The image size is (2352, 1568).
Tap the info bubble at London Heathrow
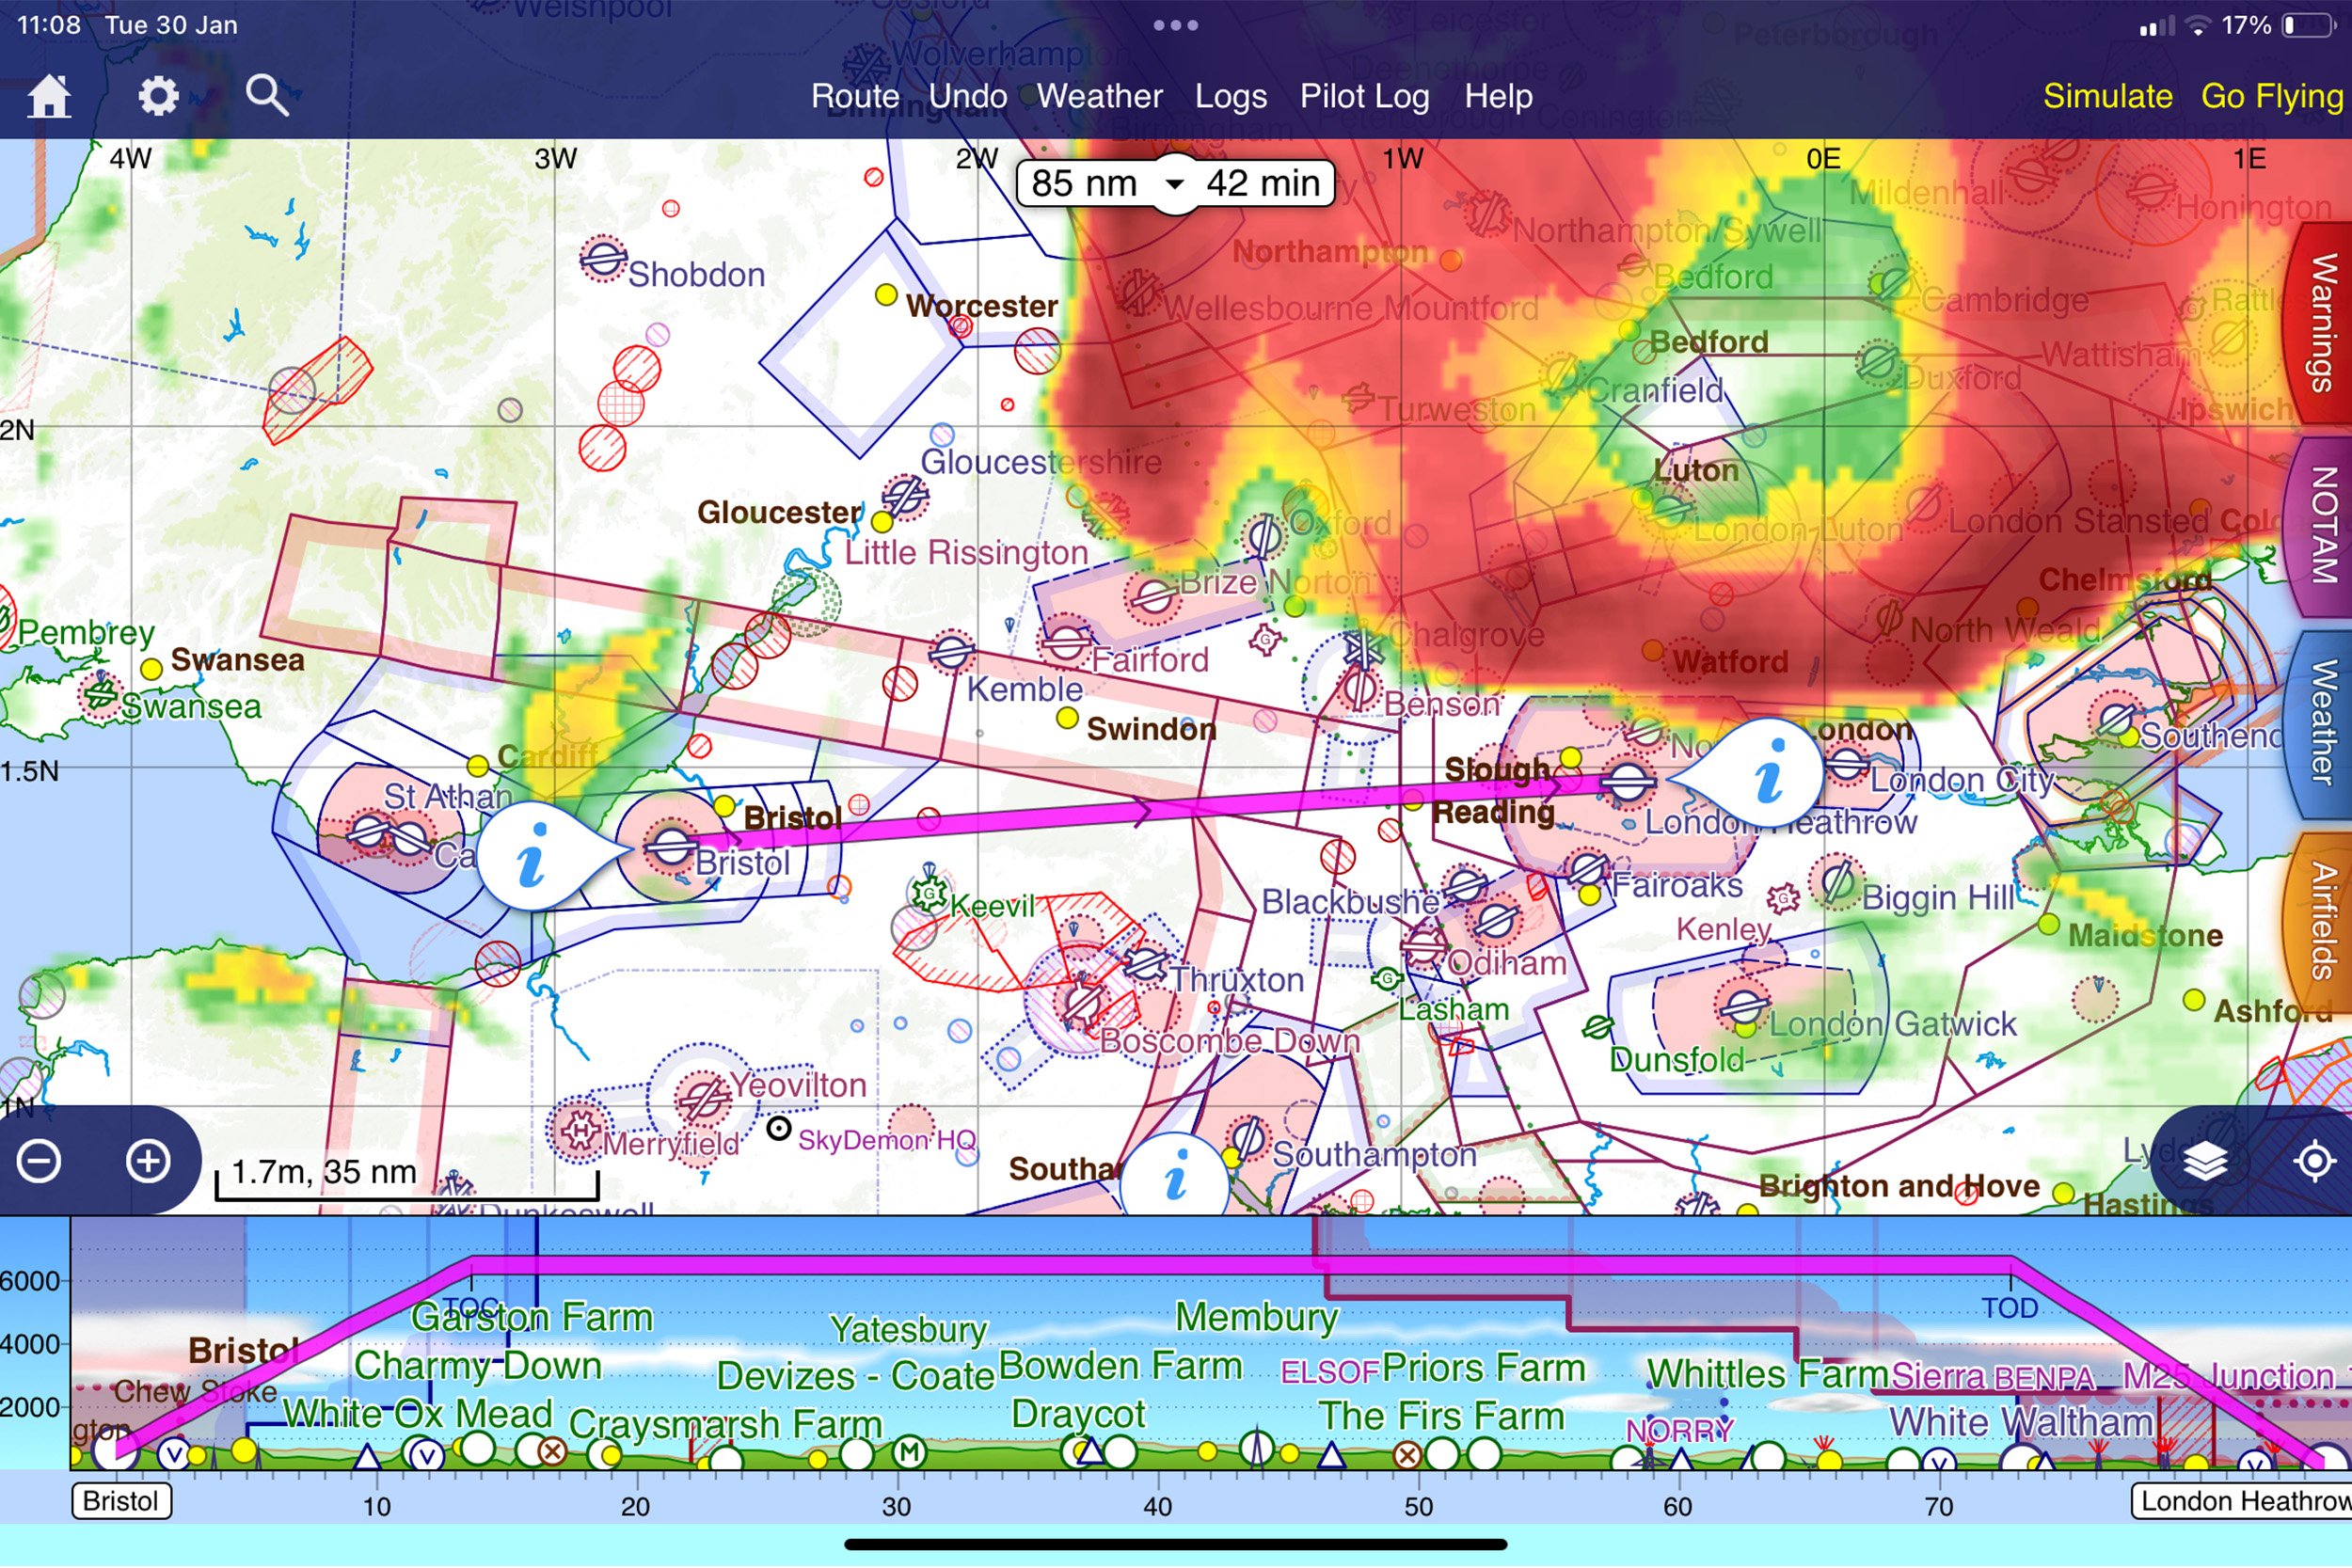click(x=1769, y=773)
